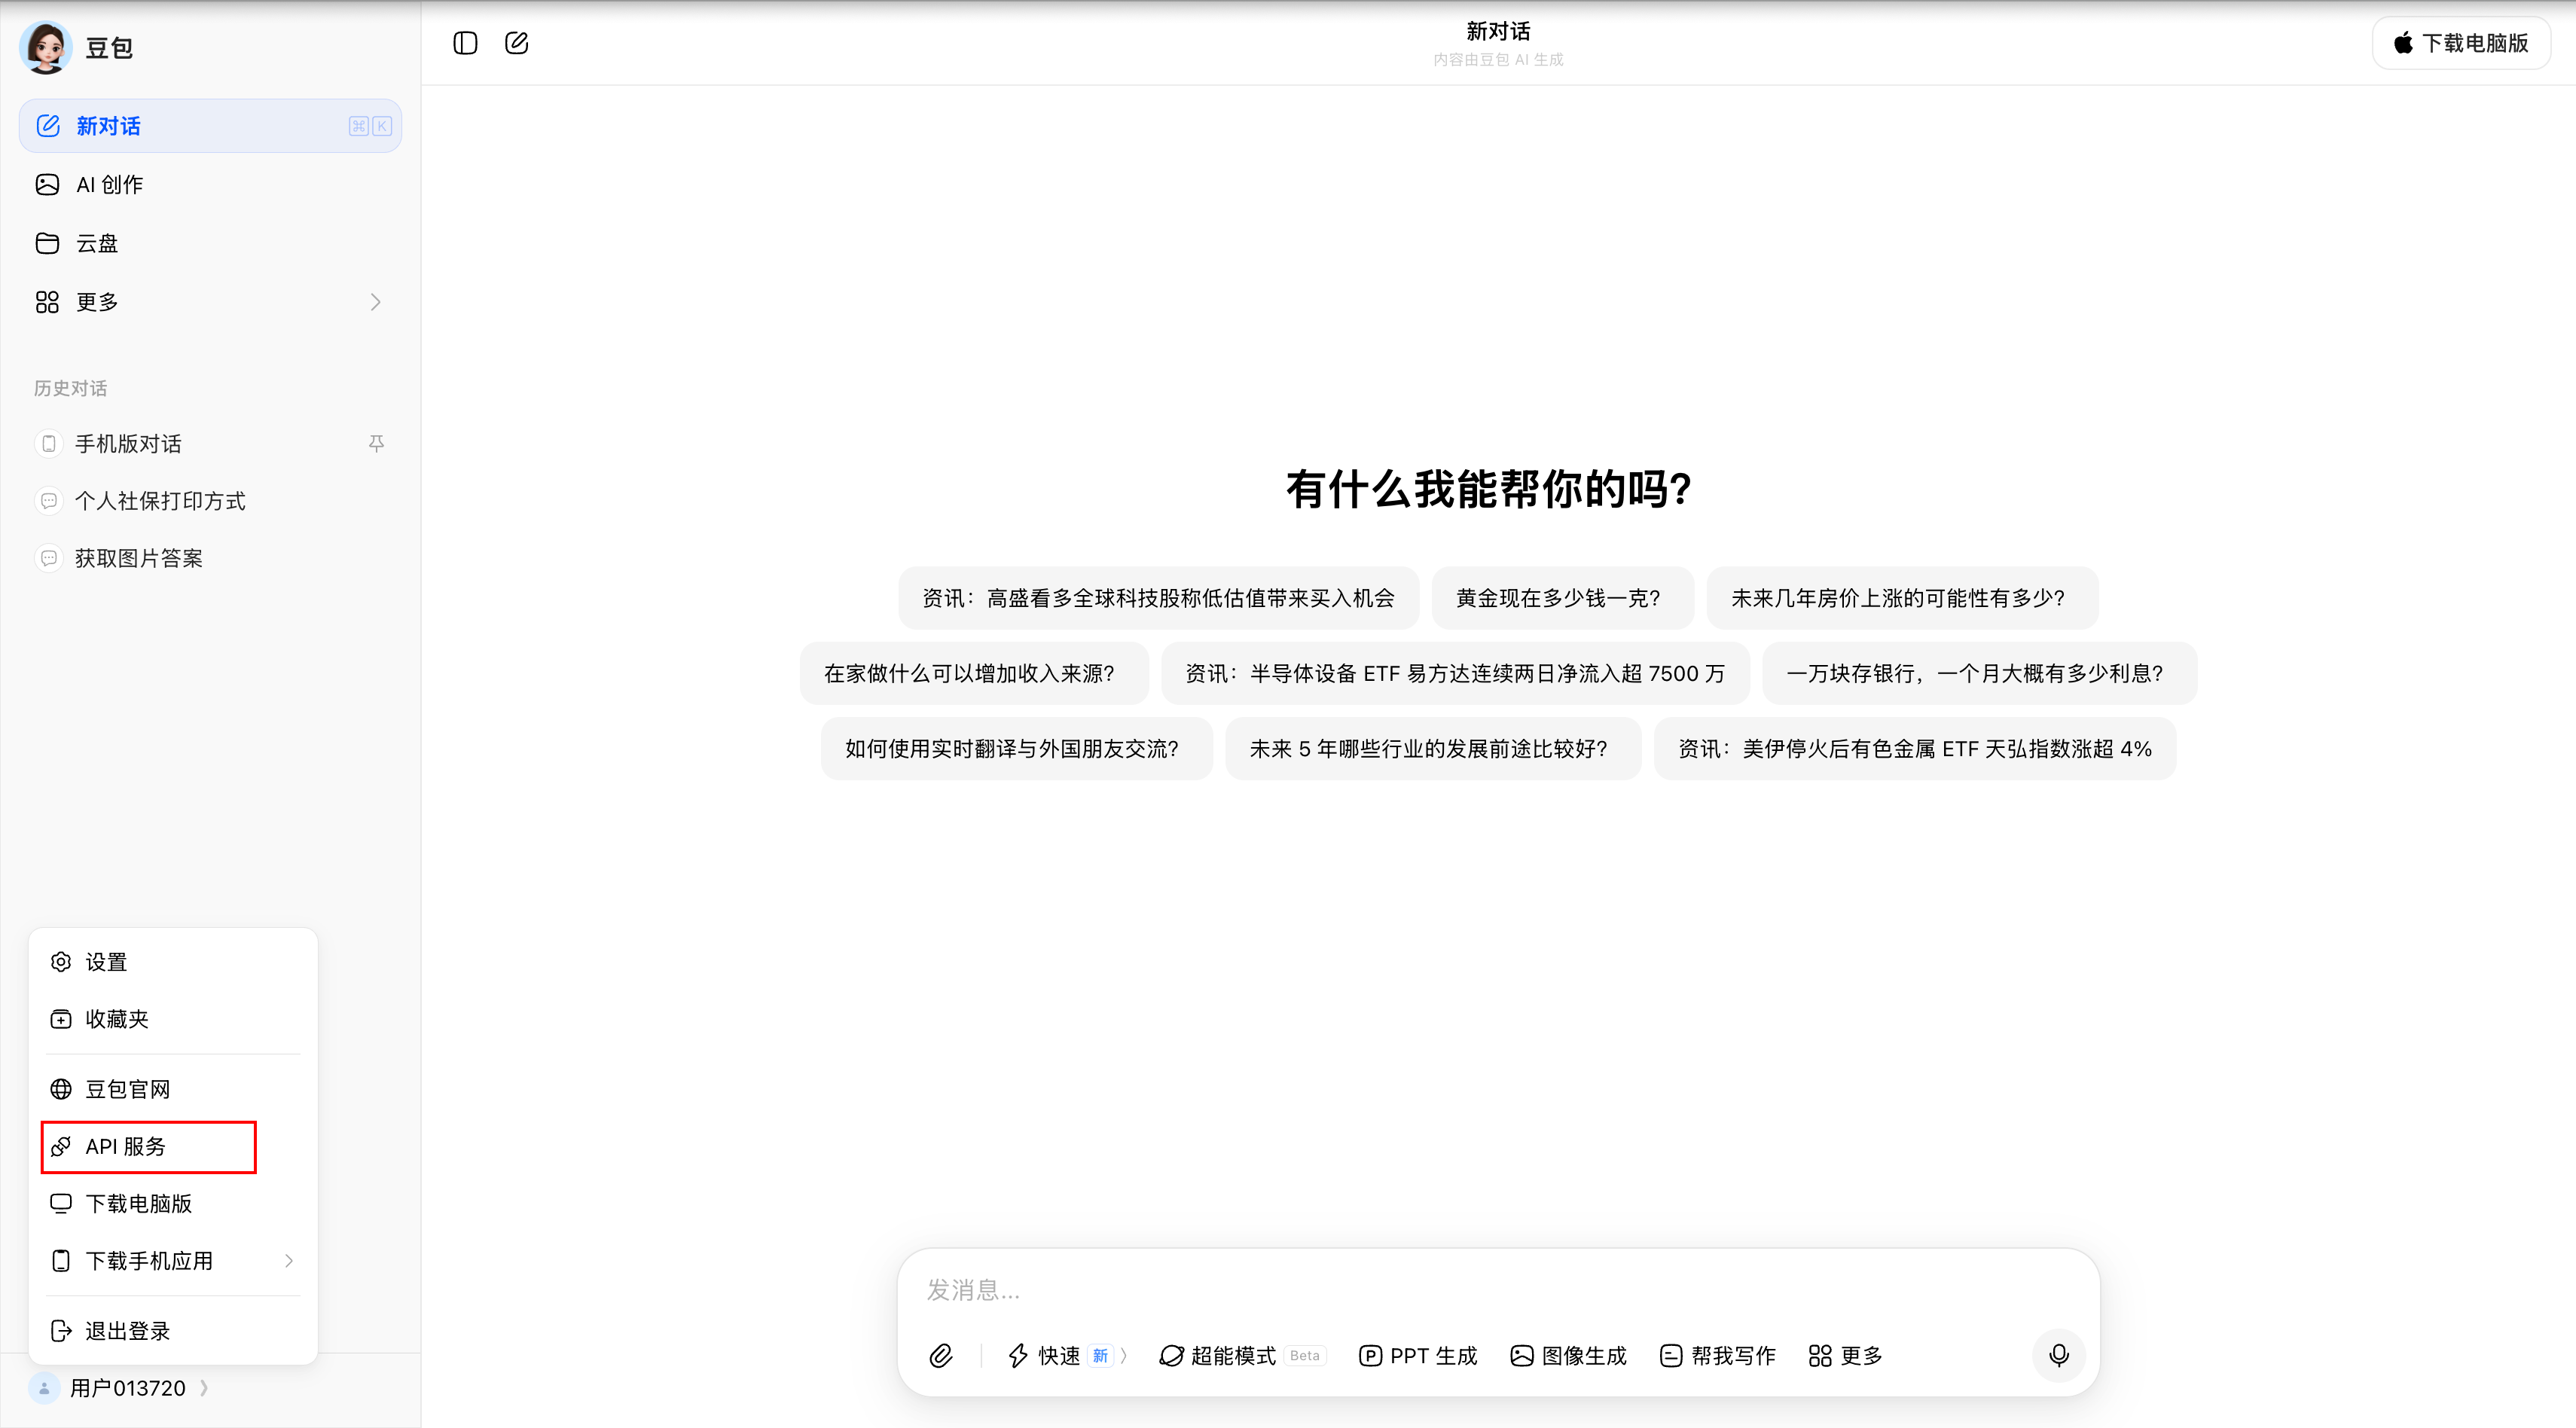Unpin the 手机版对话 conversation

tap(377, 443)
